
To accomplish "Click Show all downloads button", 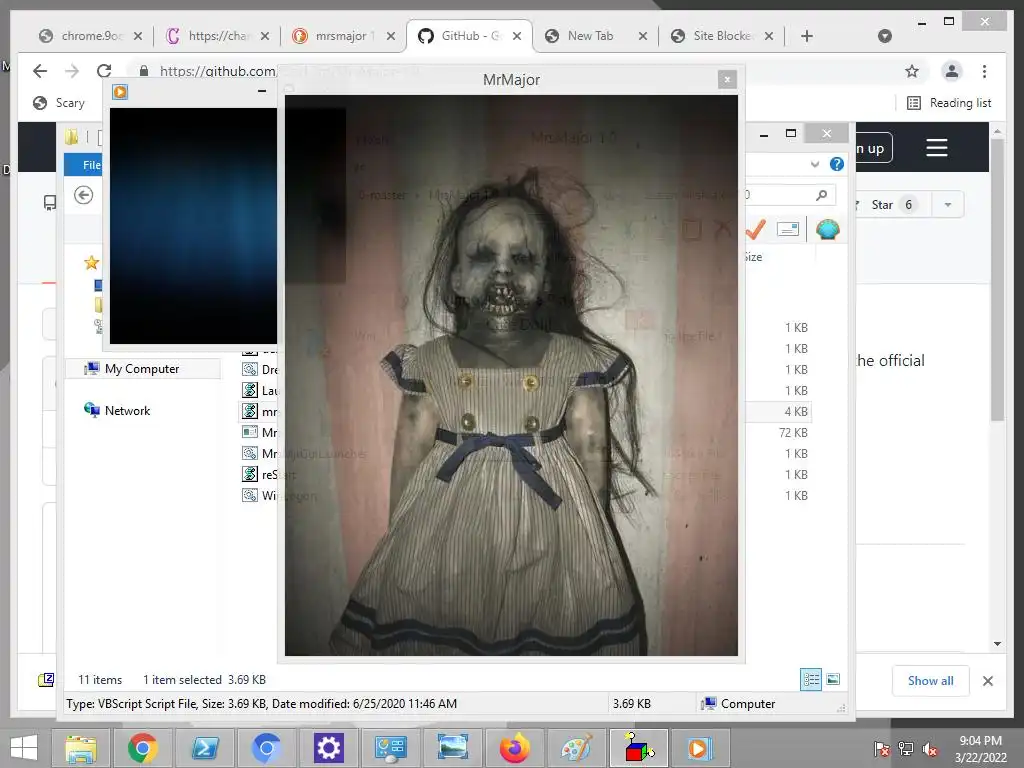I will pyautogui.click(x=931, y=680).
